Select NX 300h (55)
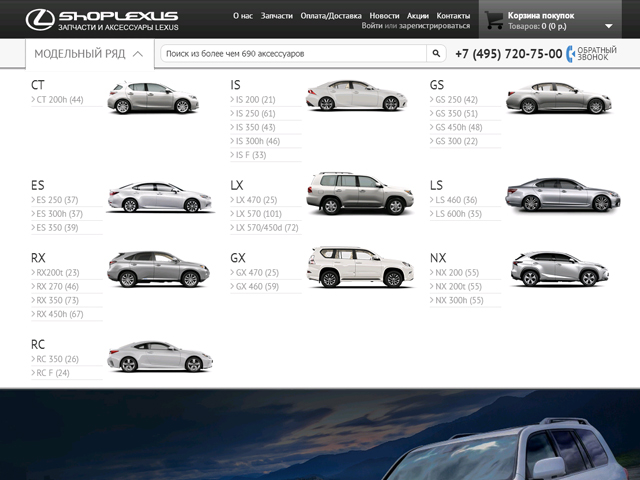The height and width of the screenshot is (480, 640). 459,300
